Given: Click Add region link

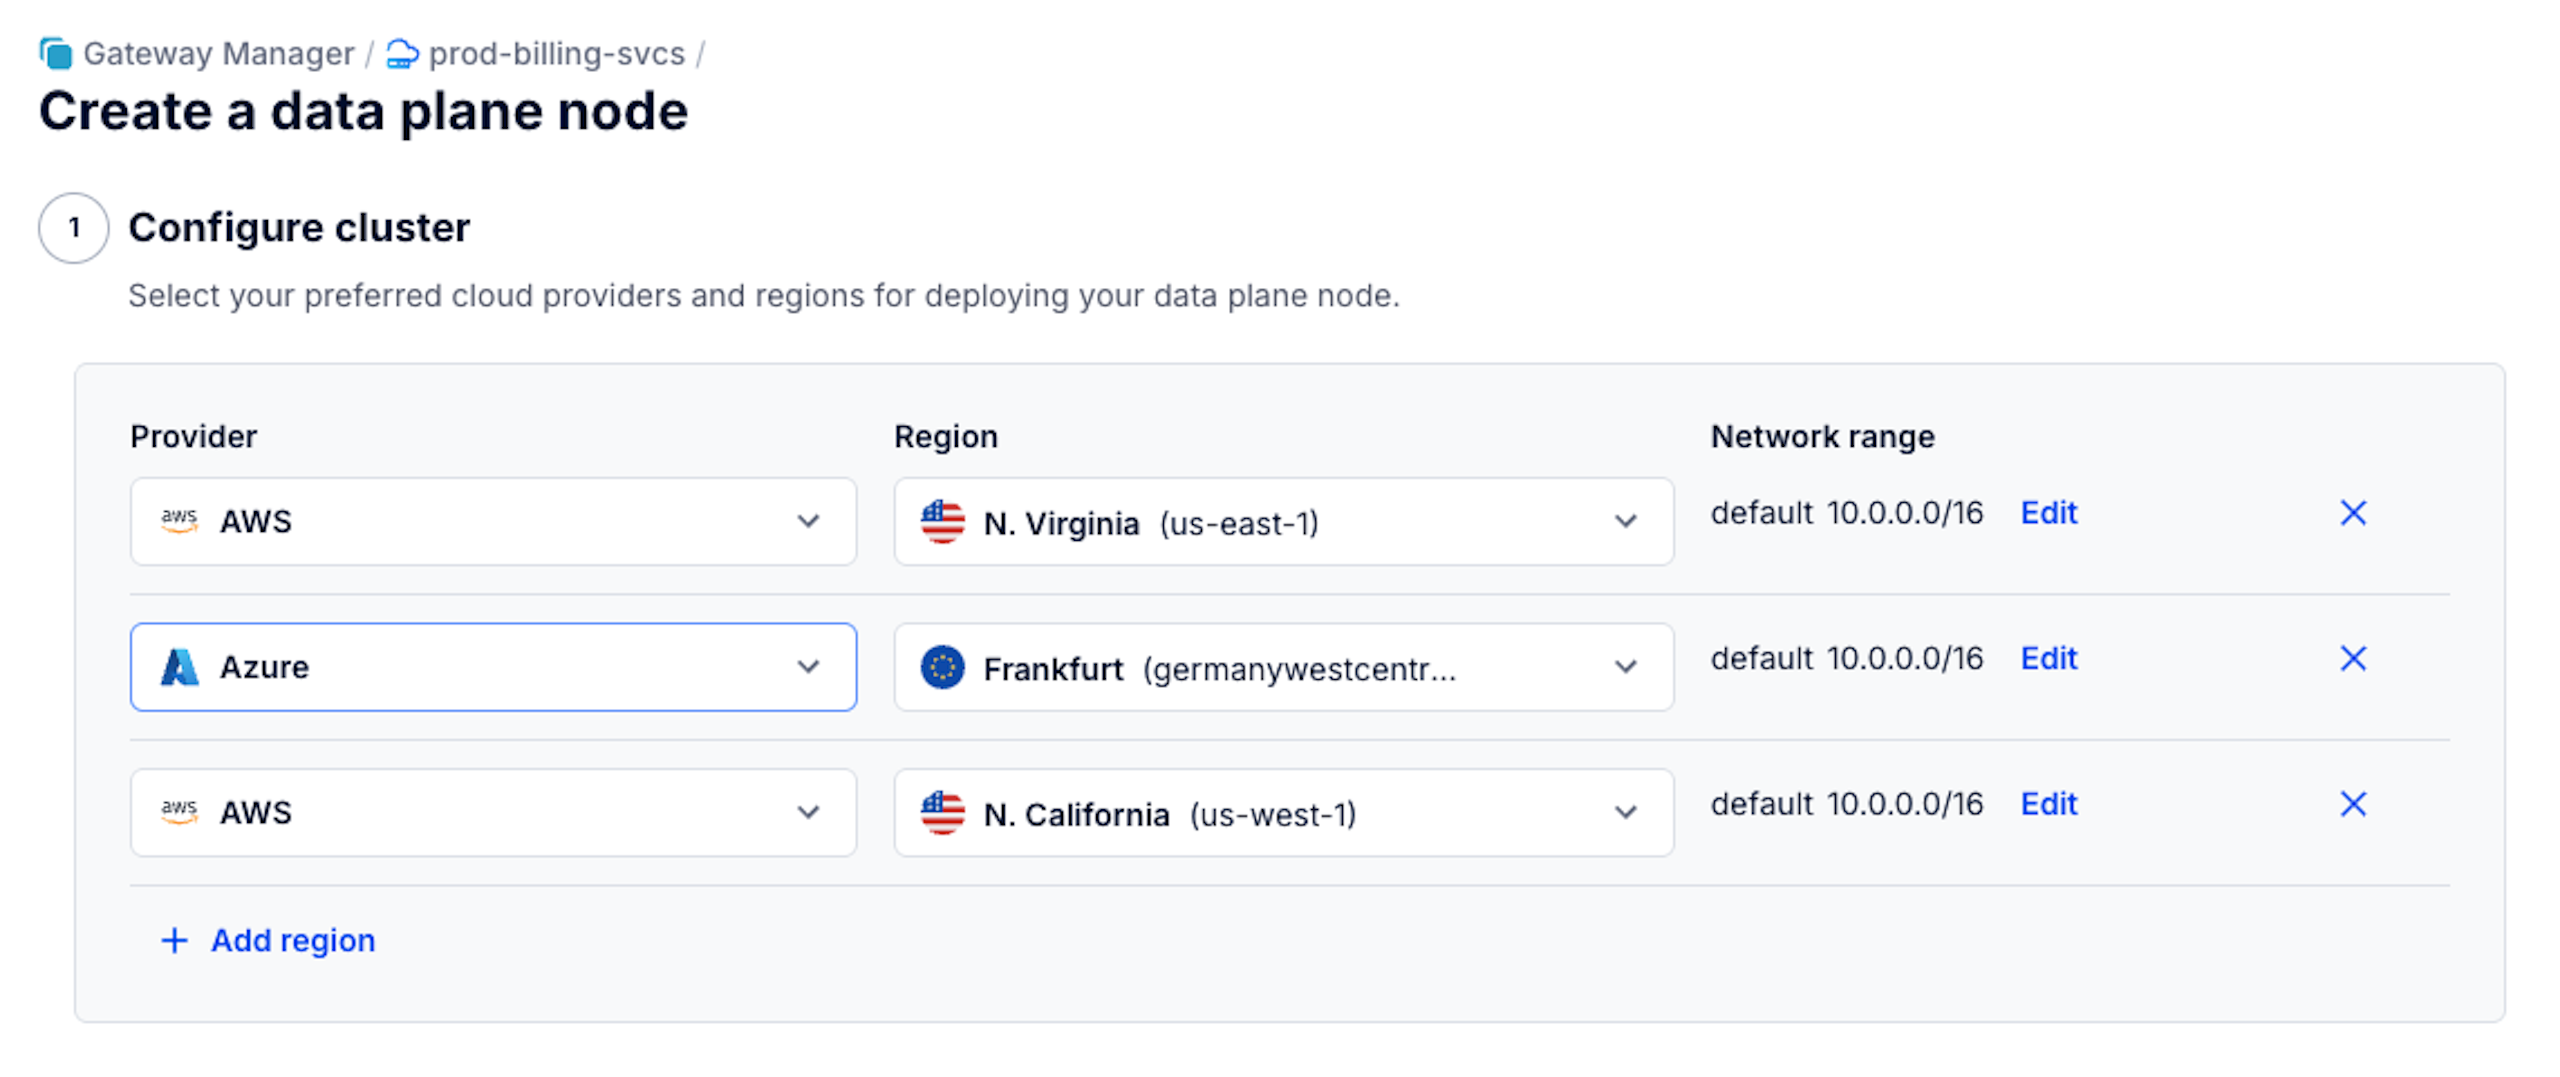Looking at the screenshot, I should point(293,940).
